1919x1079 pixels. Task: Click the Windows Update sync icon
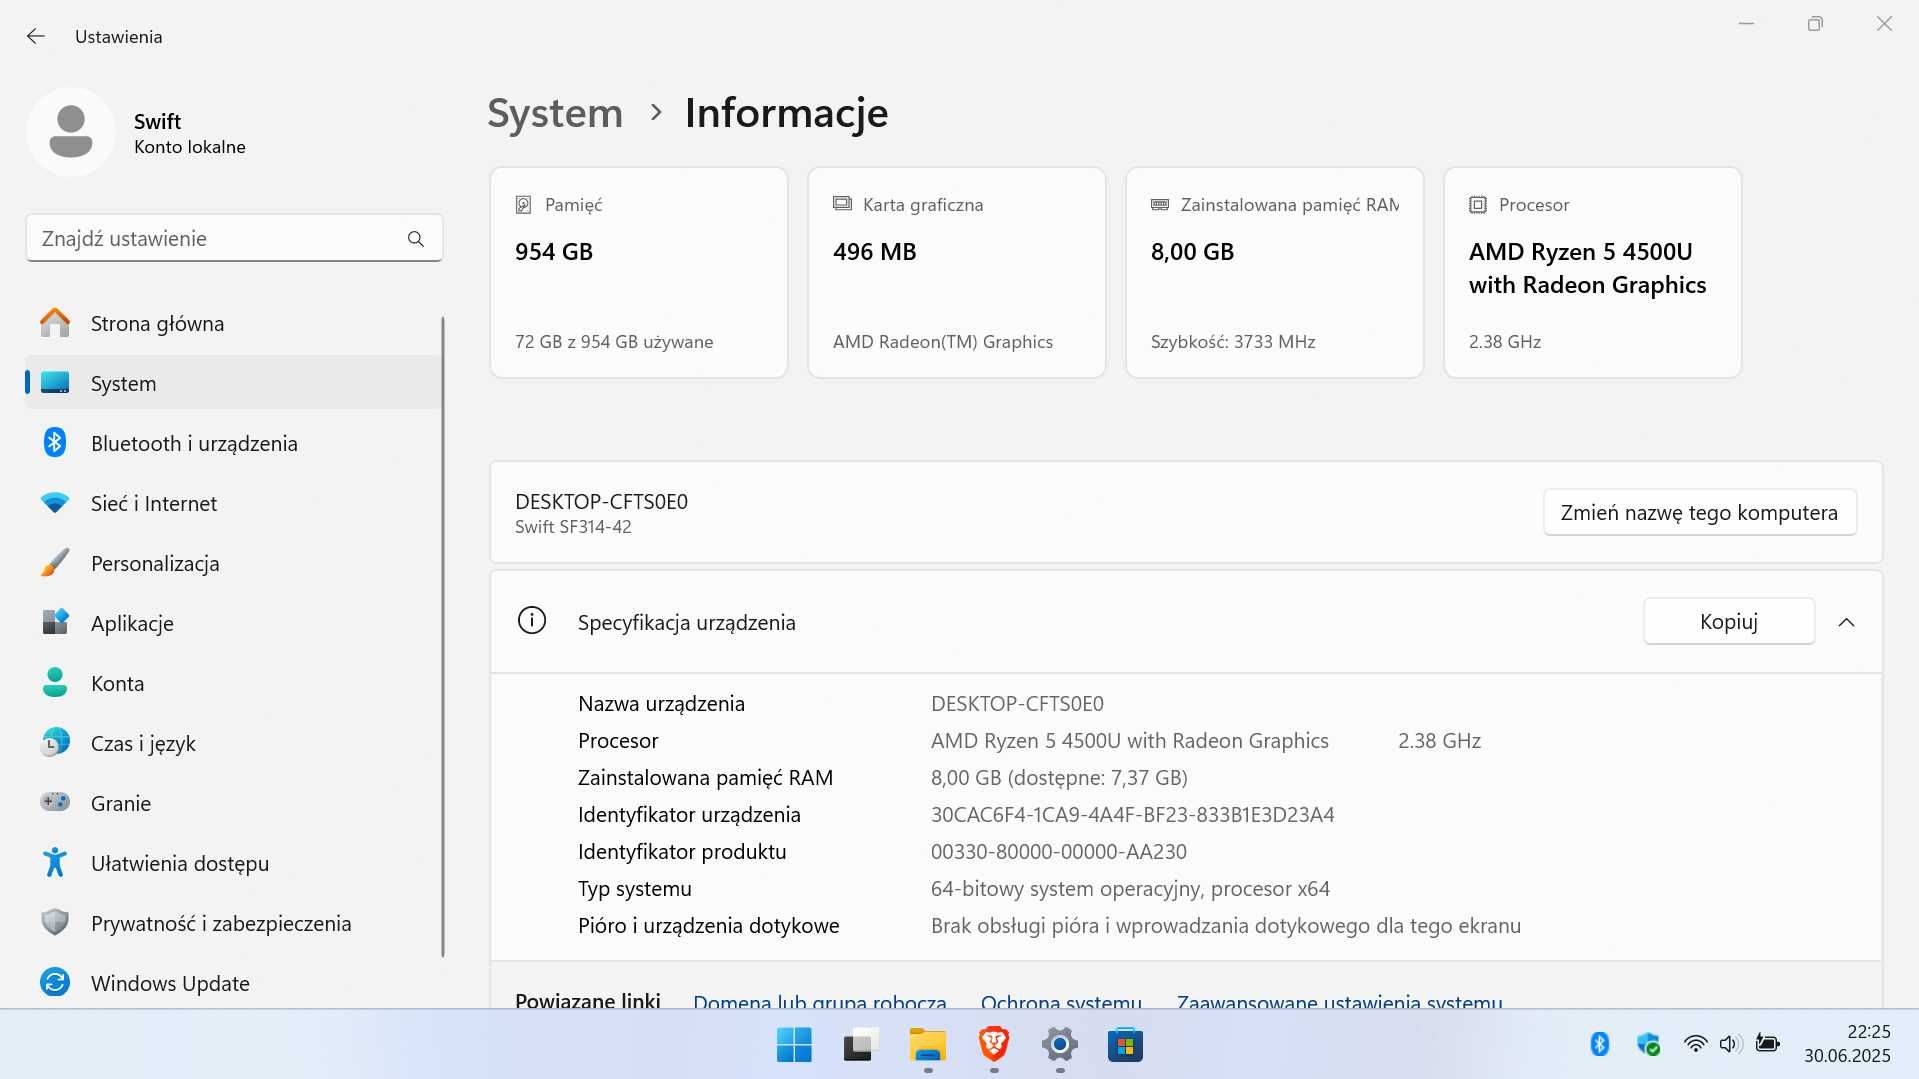55,982
